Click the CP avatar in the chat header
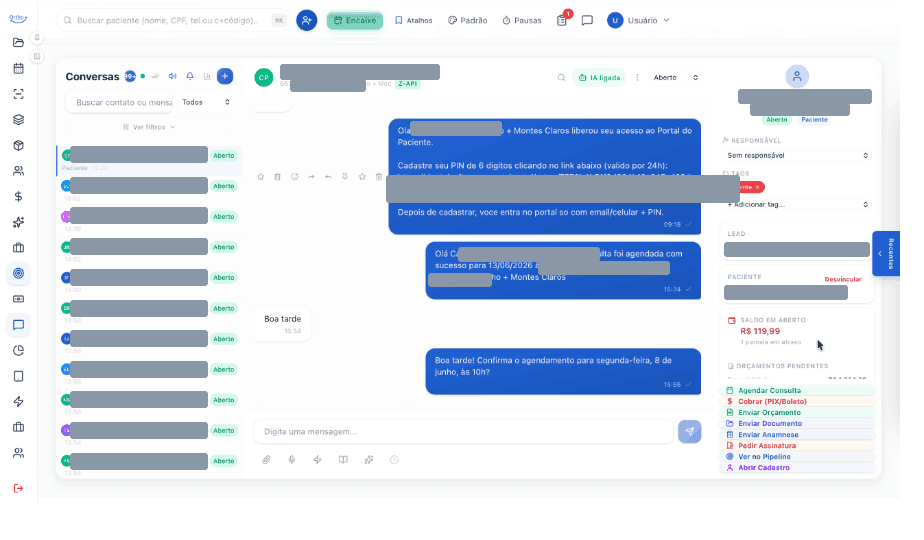Image resolution: width=924 pixels, height=540 pixels. [263, 77]
